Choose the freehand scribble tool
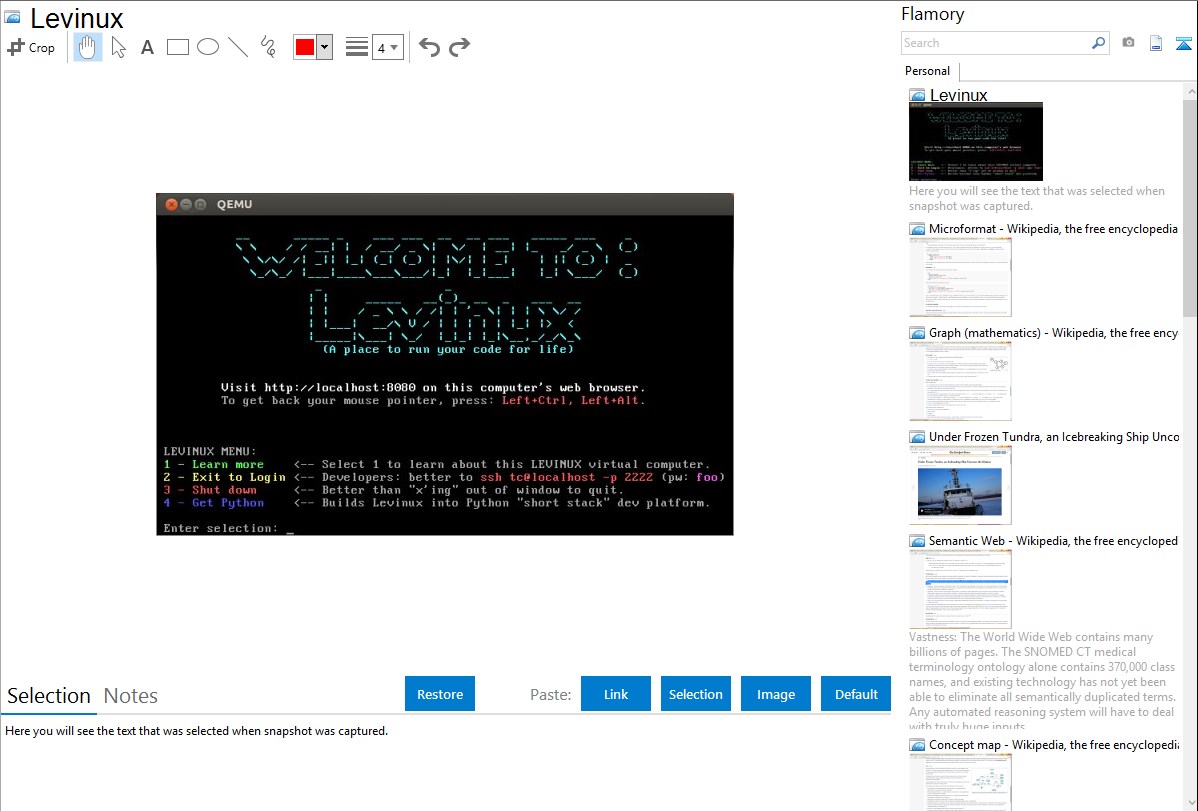The width and height of the screenshot is (1198, 811). coord(268,47)
